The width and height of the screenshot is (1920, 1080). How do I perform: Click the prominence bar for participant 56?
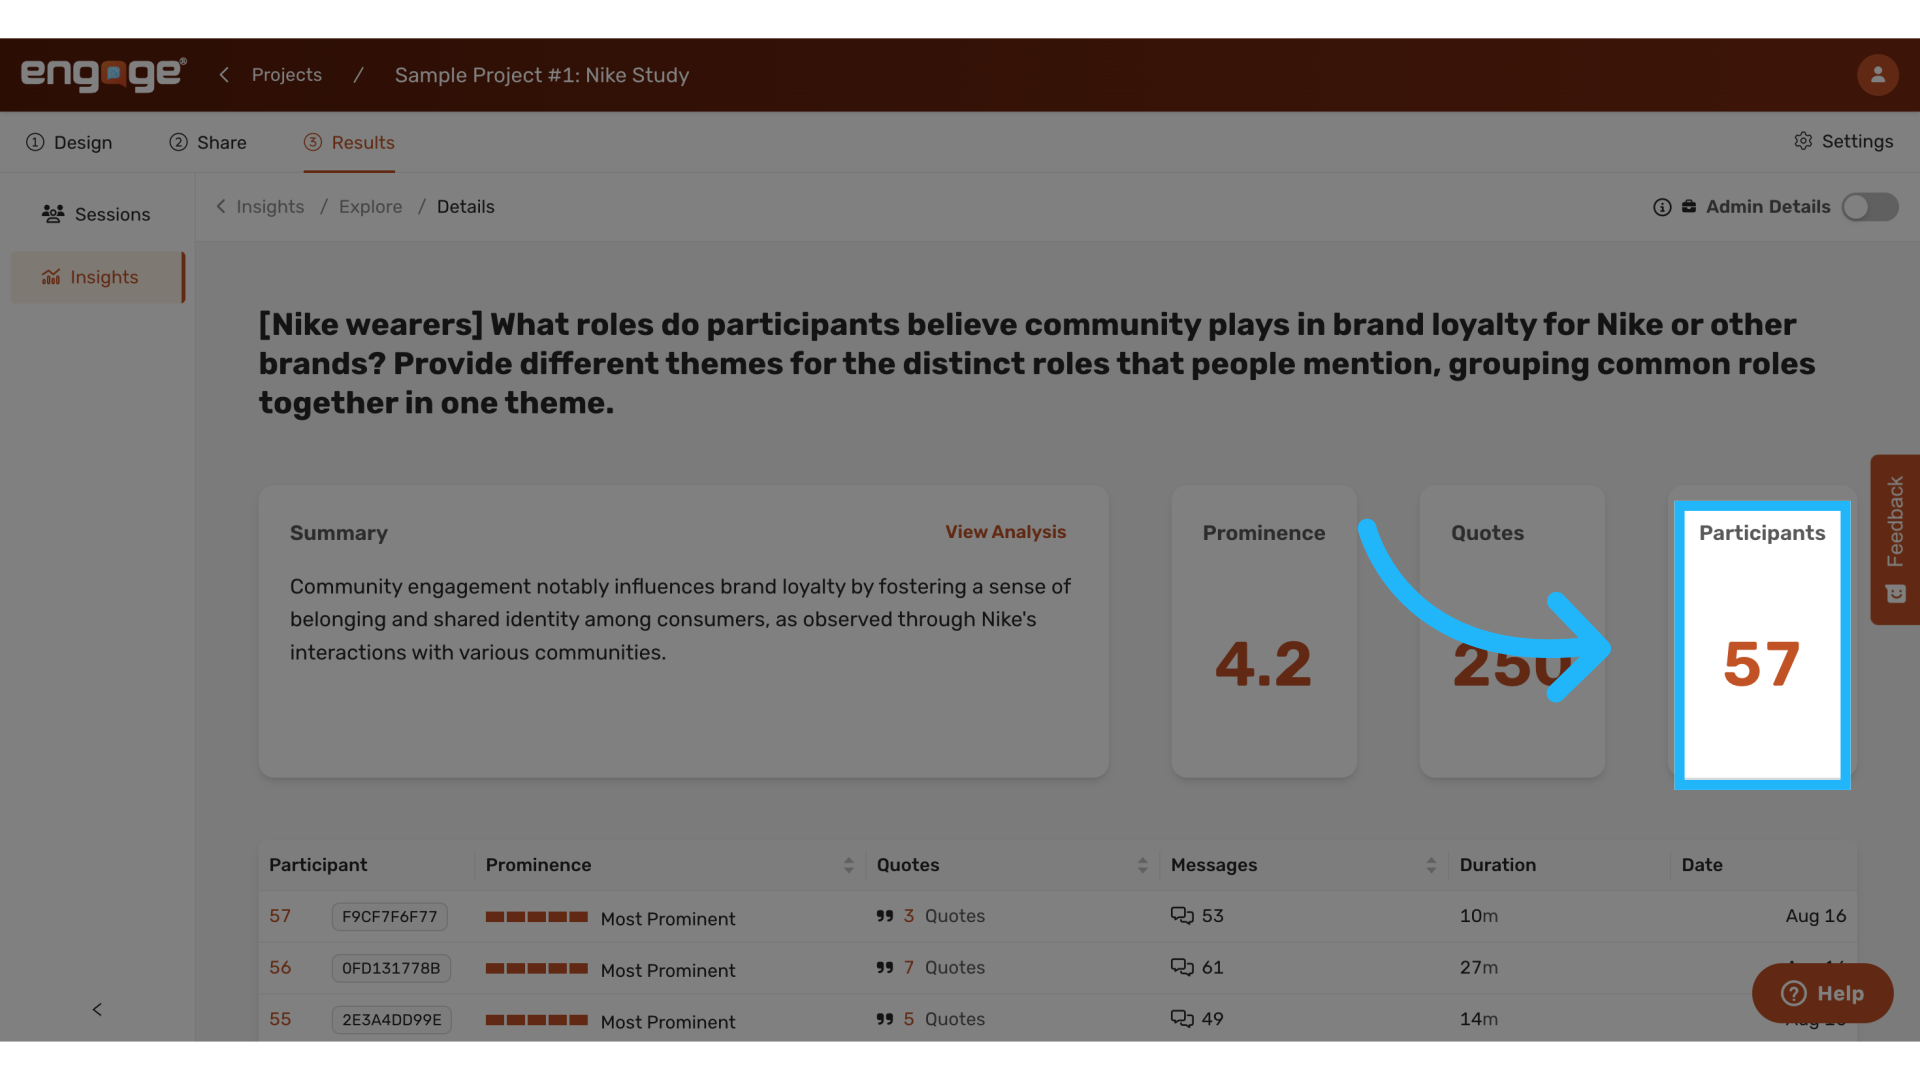coord(536,968)
